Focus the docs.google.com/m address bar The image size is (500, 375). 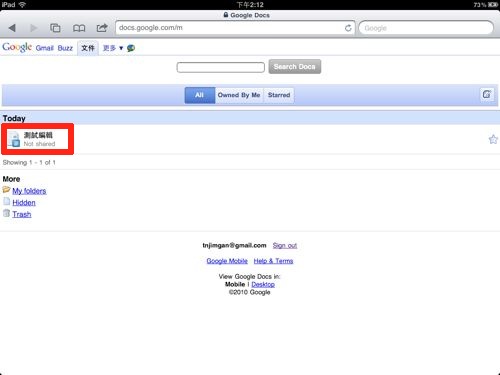pyautogui.click(x=235, y=28)
